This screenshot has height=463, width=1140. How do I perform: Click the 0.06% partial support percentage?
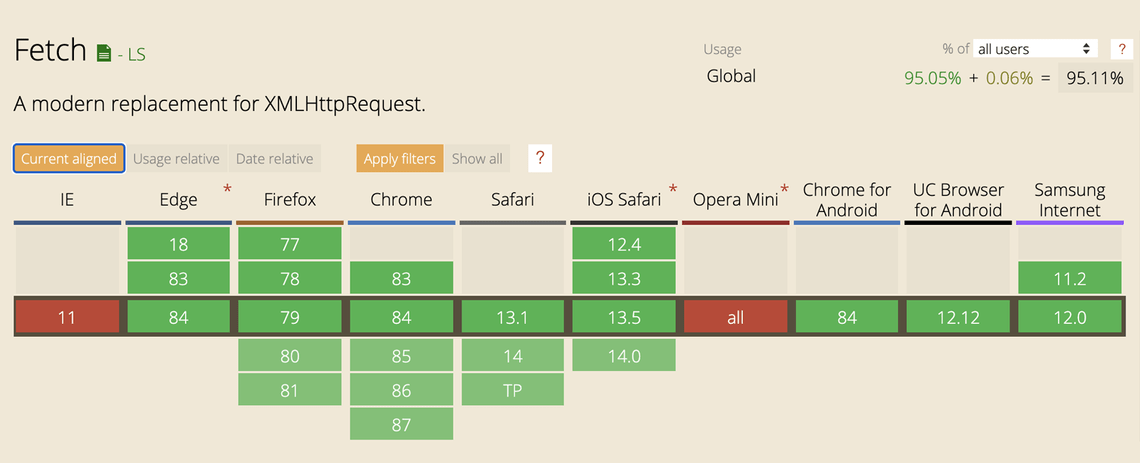pos(1009,78)
